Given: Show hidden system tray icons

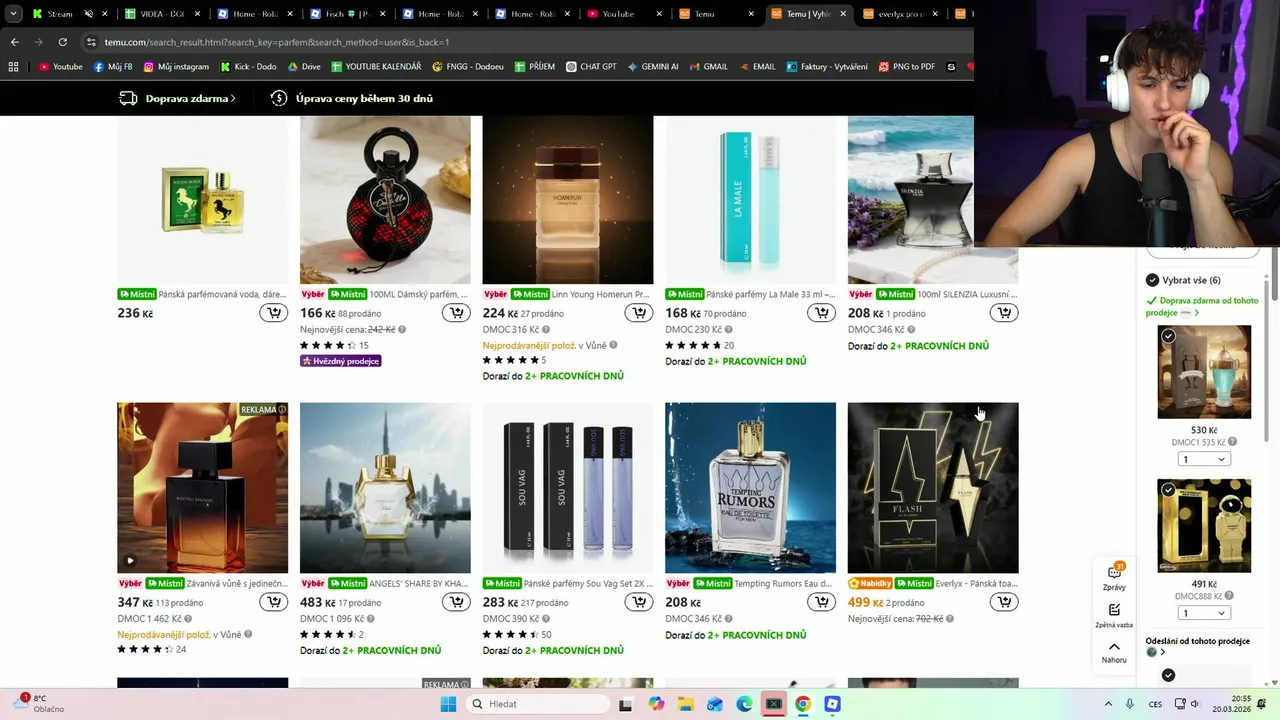Looking at the screenshot, I should point(1108,704).
